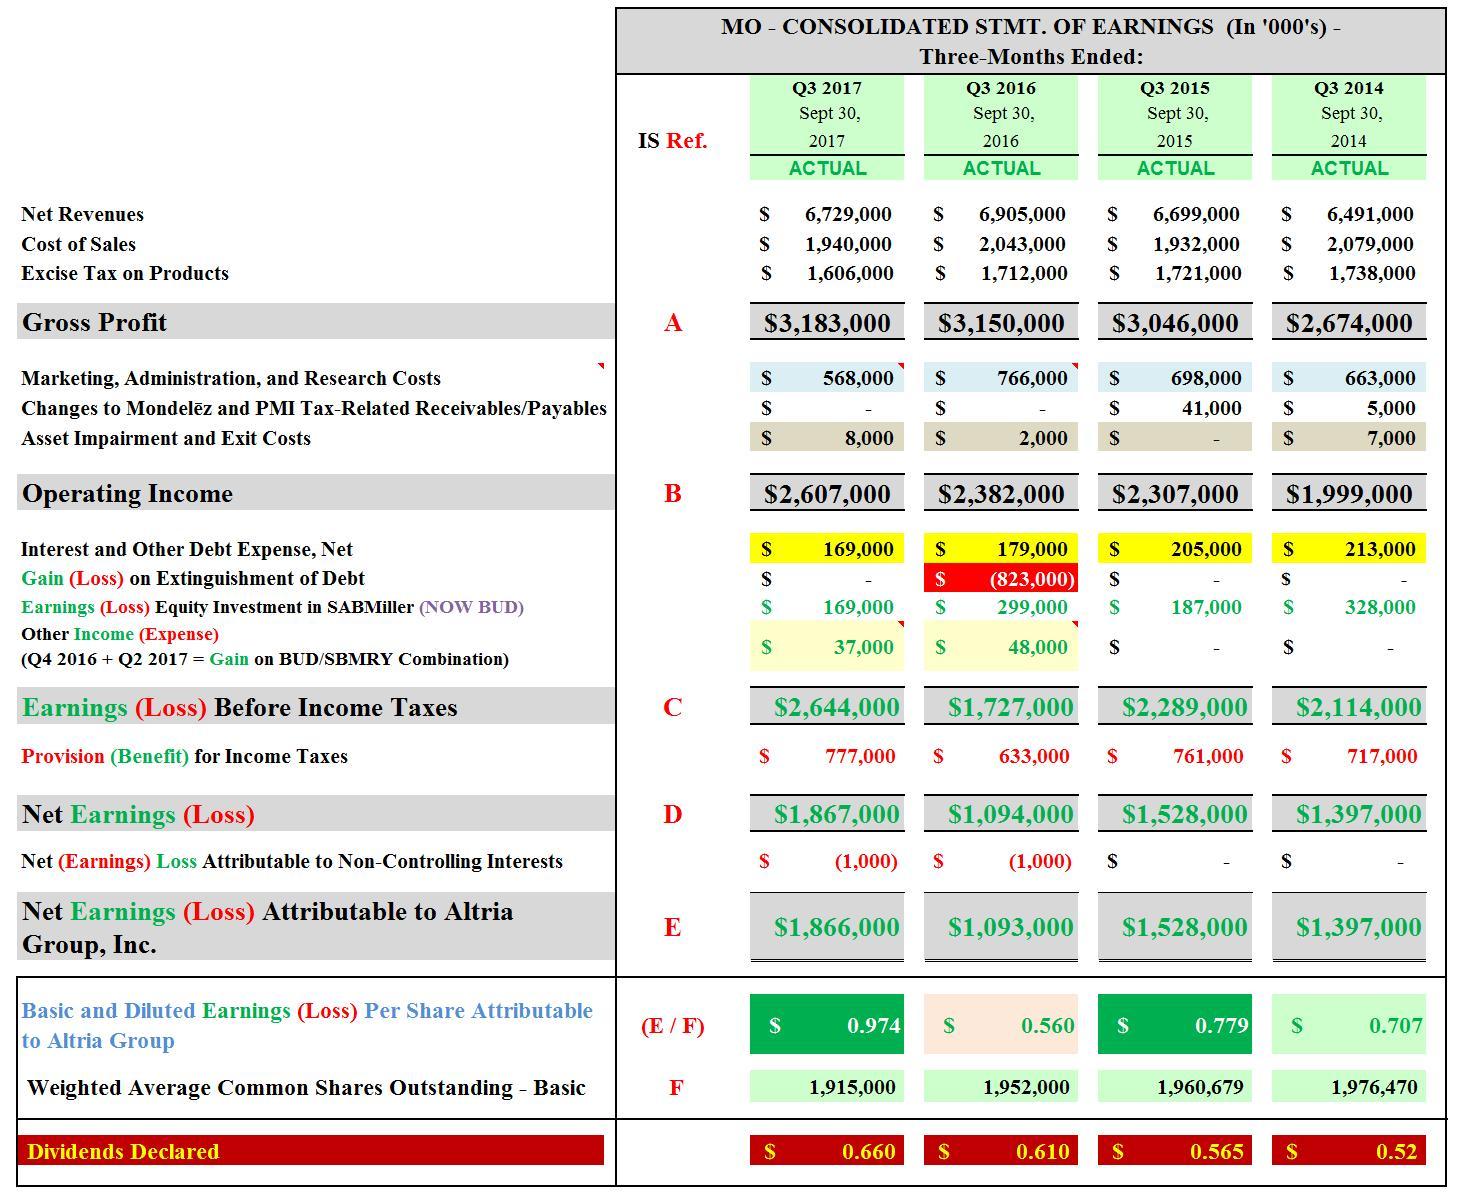Select the IS Ref. header cell

tap(673, 140)
